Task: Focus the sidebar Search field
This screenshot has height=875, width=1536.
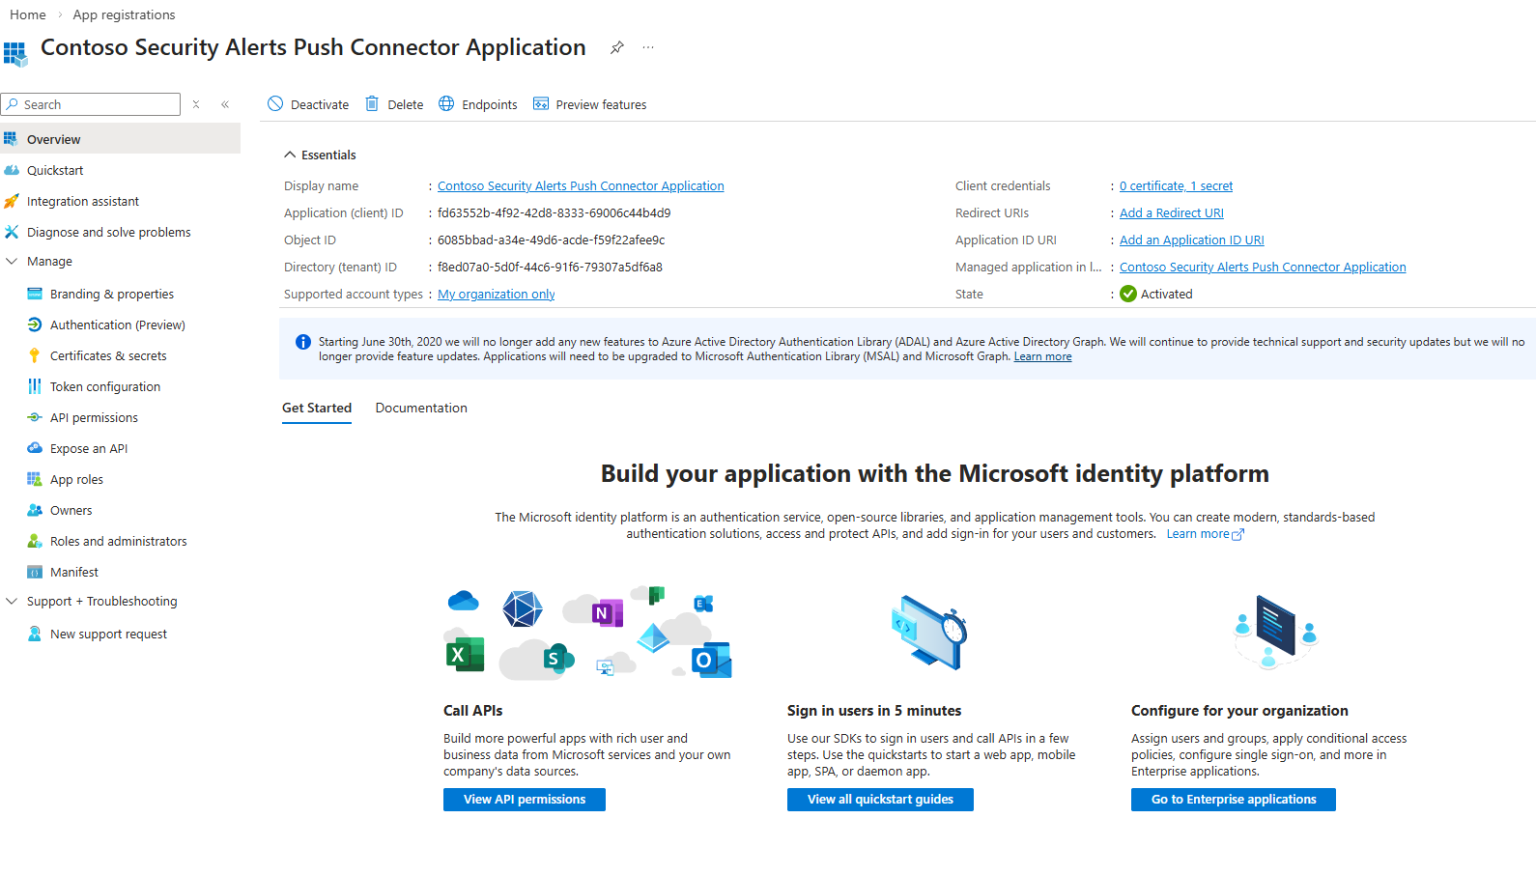Action: (x=91, y=104)
